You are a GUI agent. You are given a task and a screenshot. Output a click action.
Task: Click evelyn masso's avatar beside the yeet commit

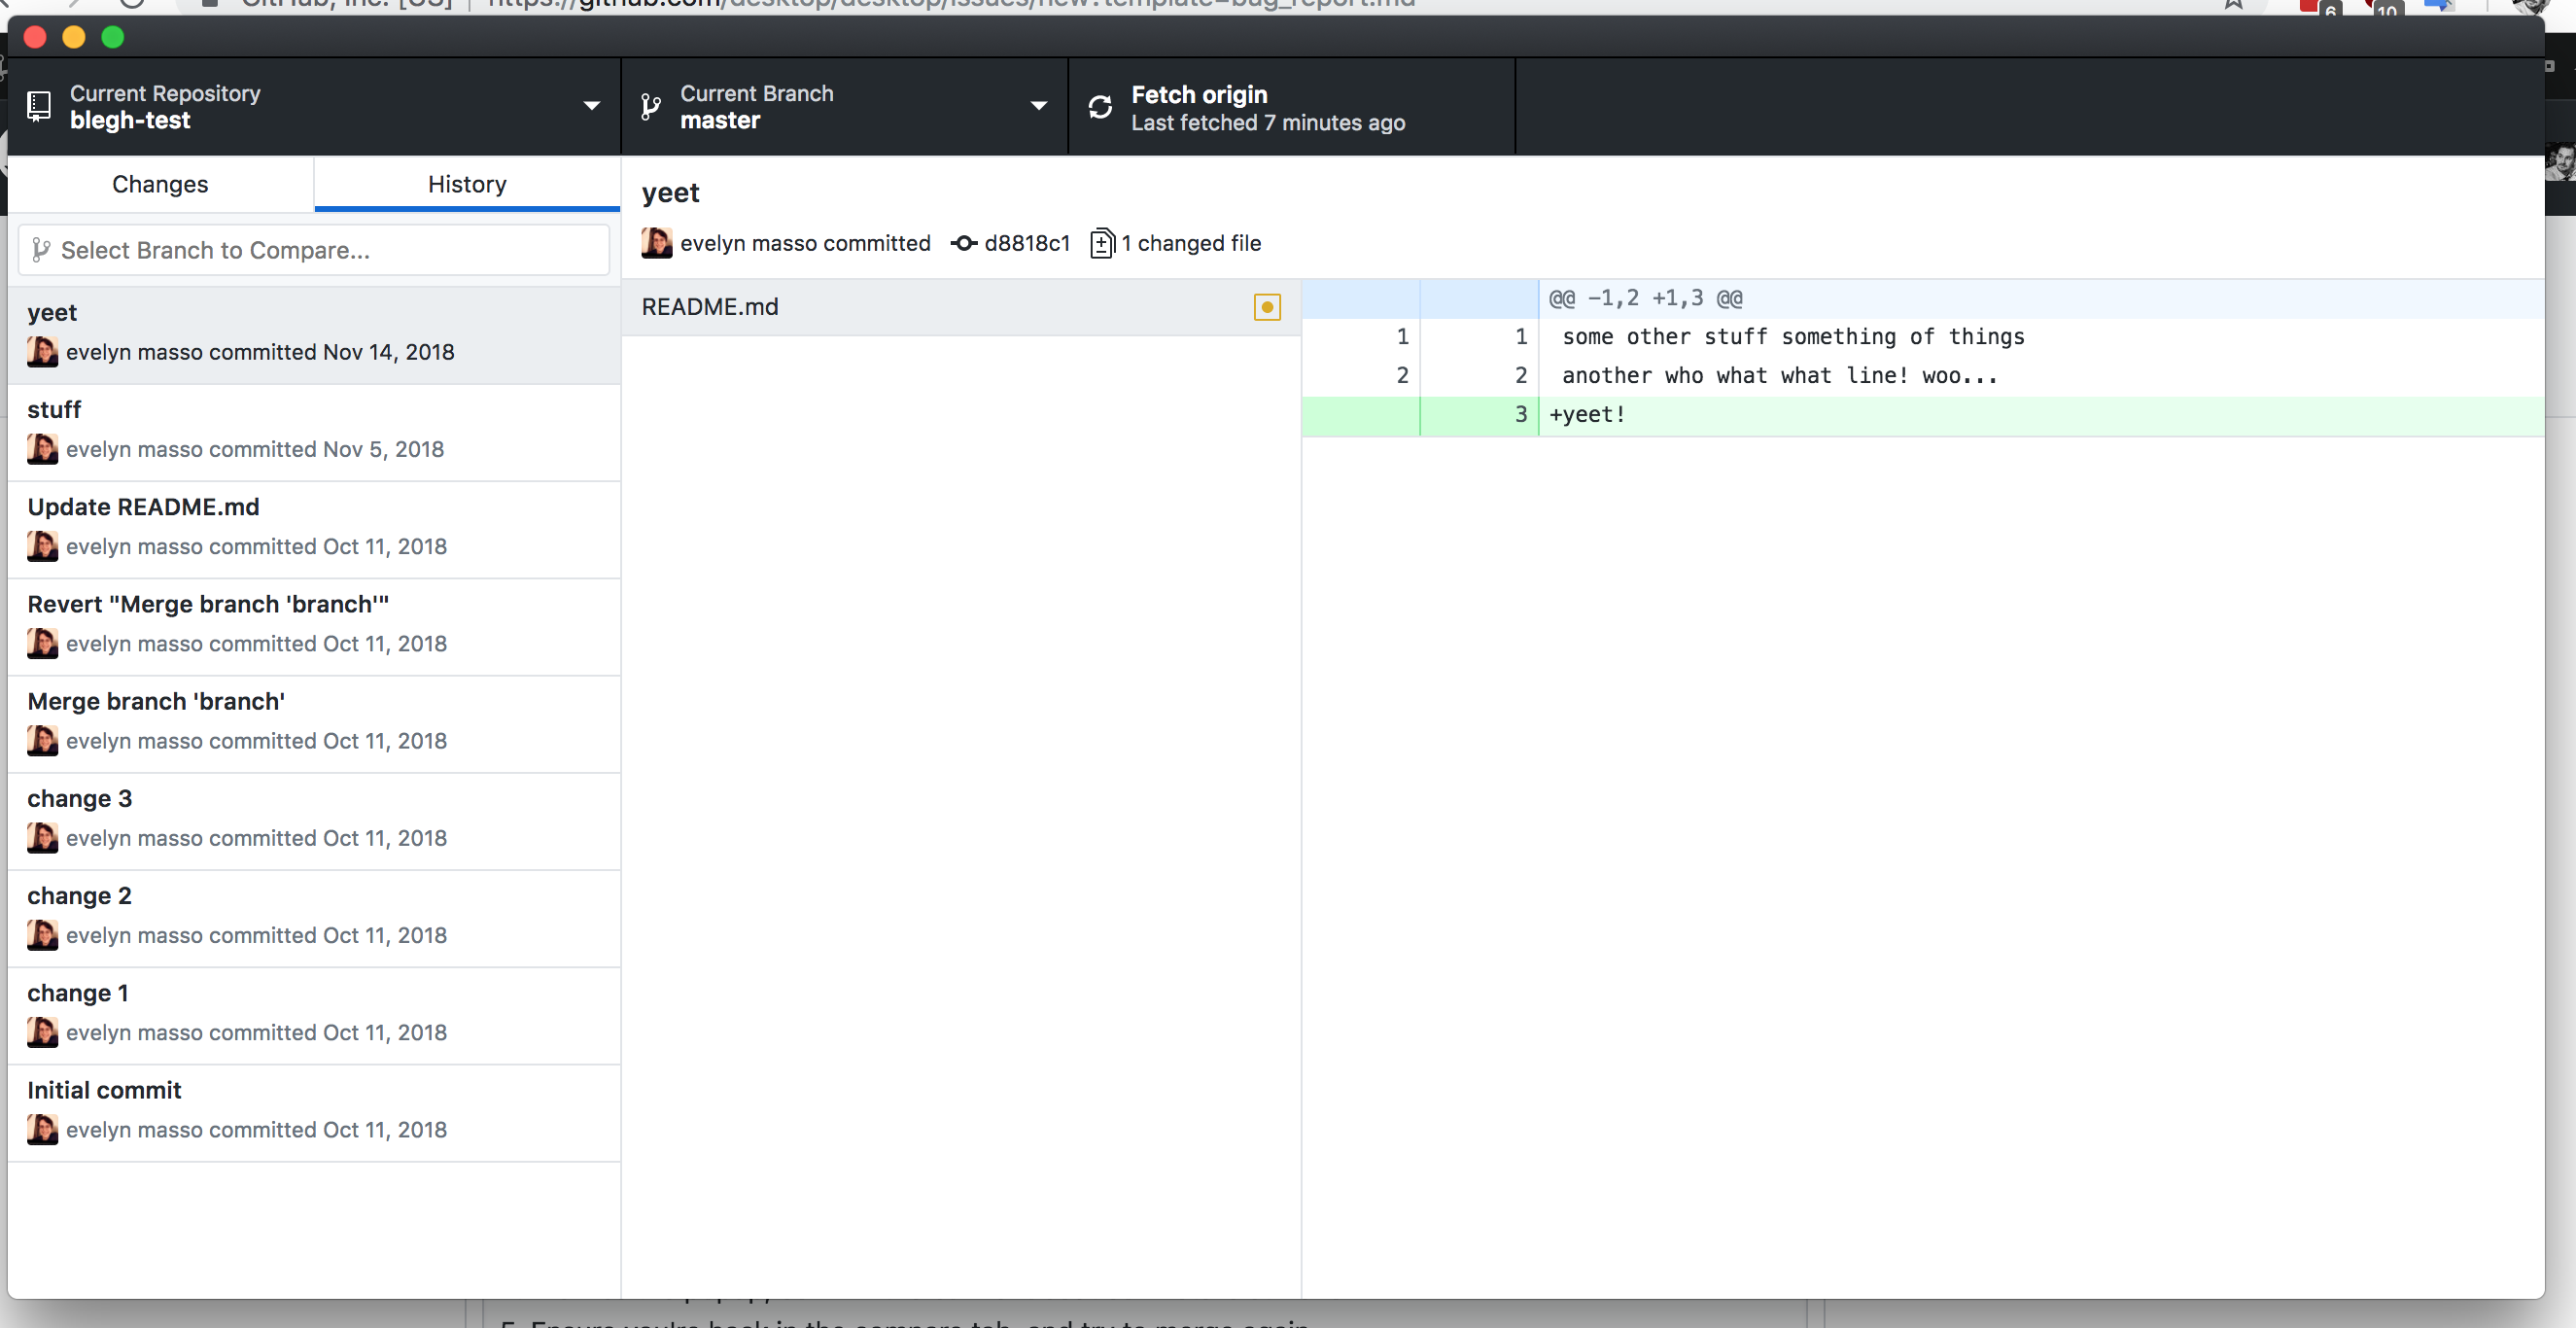click(656, 243)
